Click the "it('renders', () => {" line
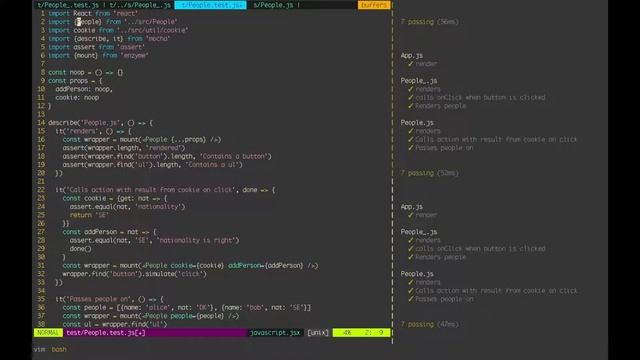 (93, 131)
